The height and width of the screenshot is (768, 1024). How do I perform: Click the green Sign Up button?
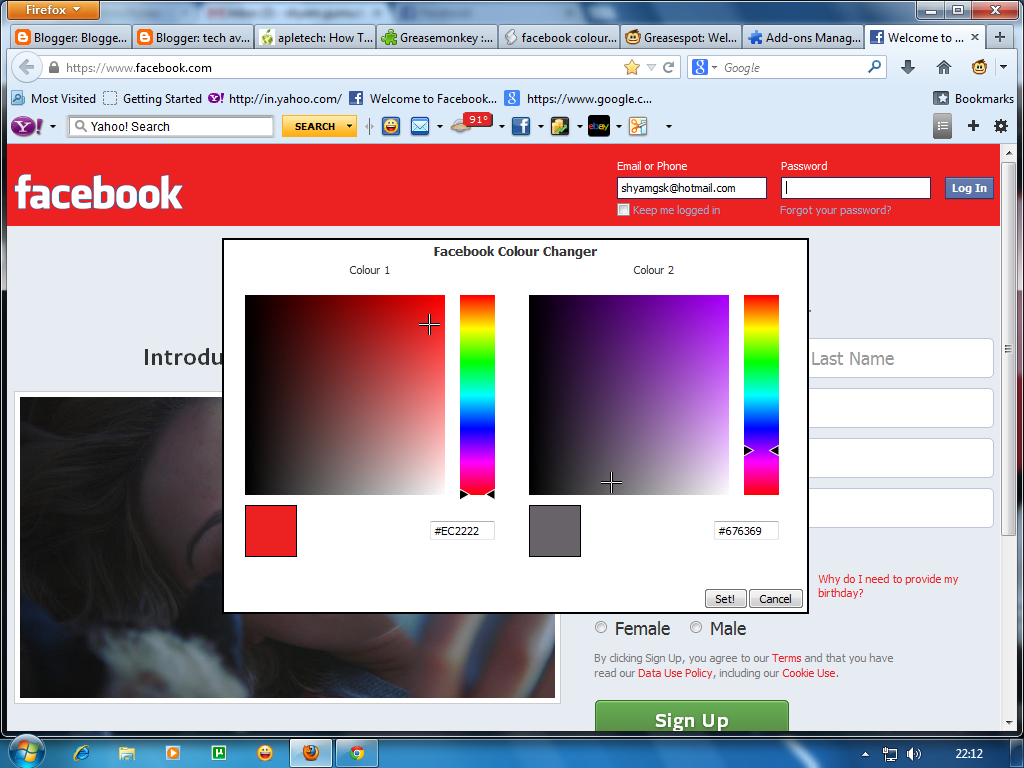click(692, 717)
